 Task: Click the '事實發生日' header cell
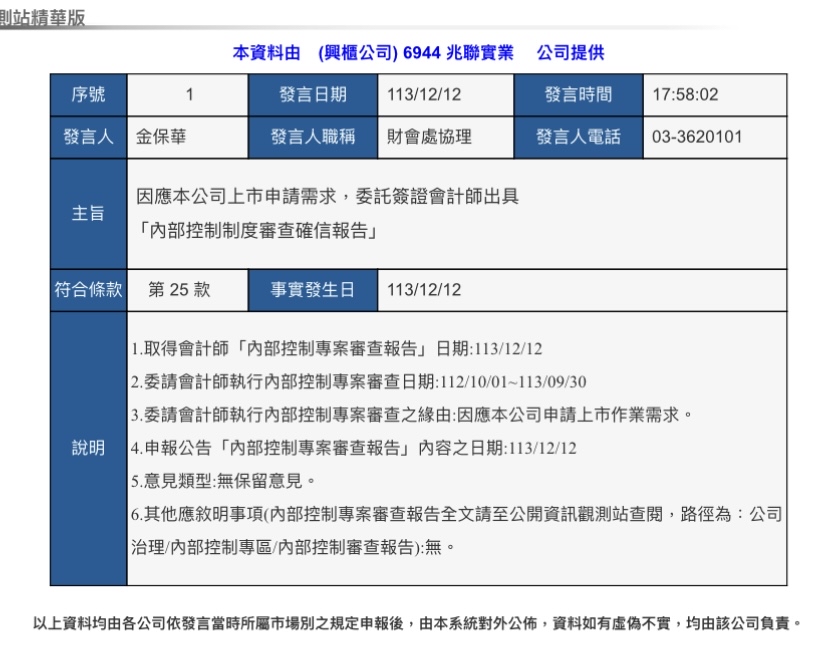(x=313, y=289)
